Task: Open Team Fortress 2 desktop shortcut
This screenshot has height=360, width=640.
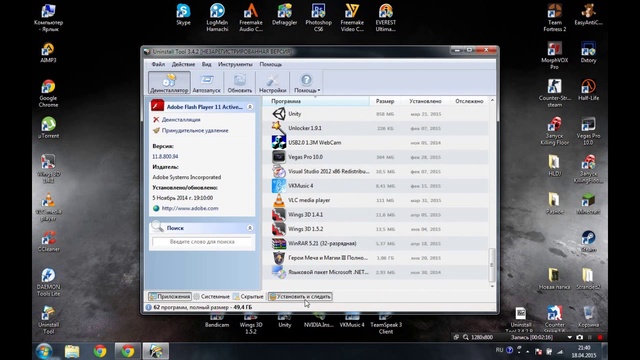Action: click(x=554, y=17)
